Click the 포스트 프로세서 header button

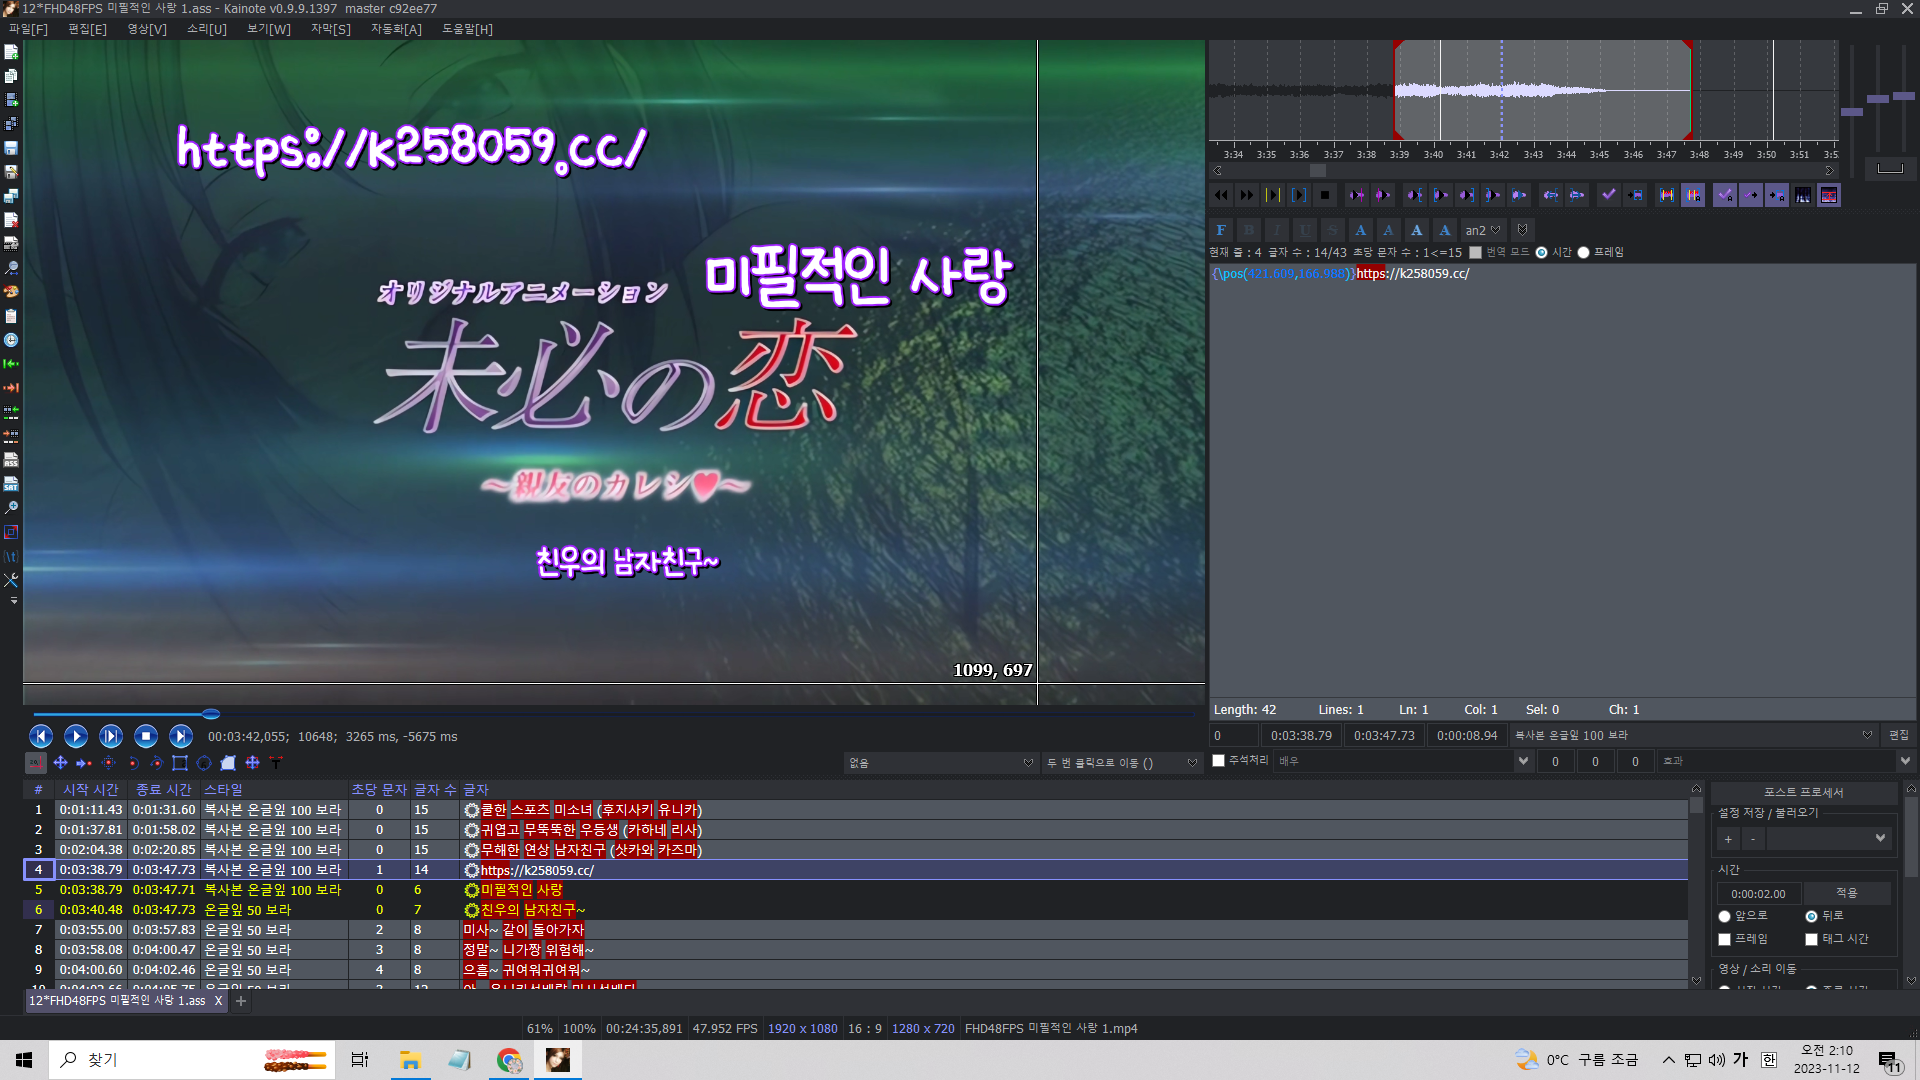point(1804,792)
